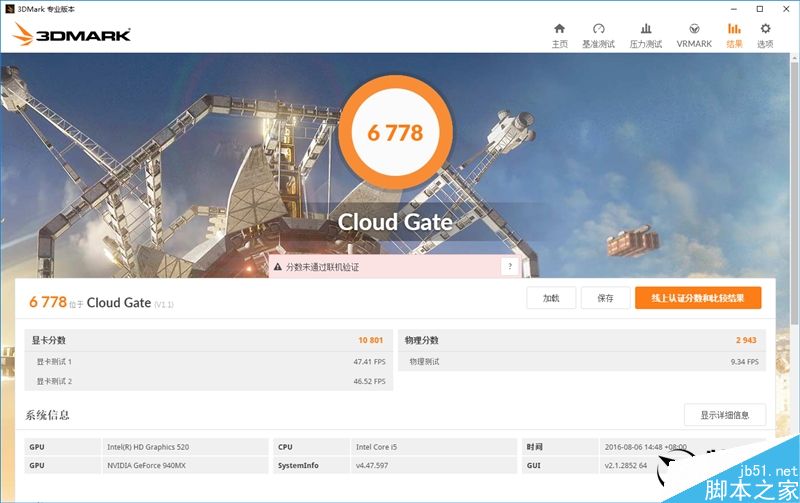Maximize the 3DMark window
Screen dimensions: 800x503
[x=760, y=9]
